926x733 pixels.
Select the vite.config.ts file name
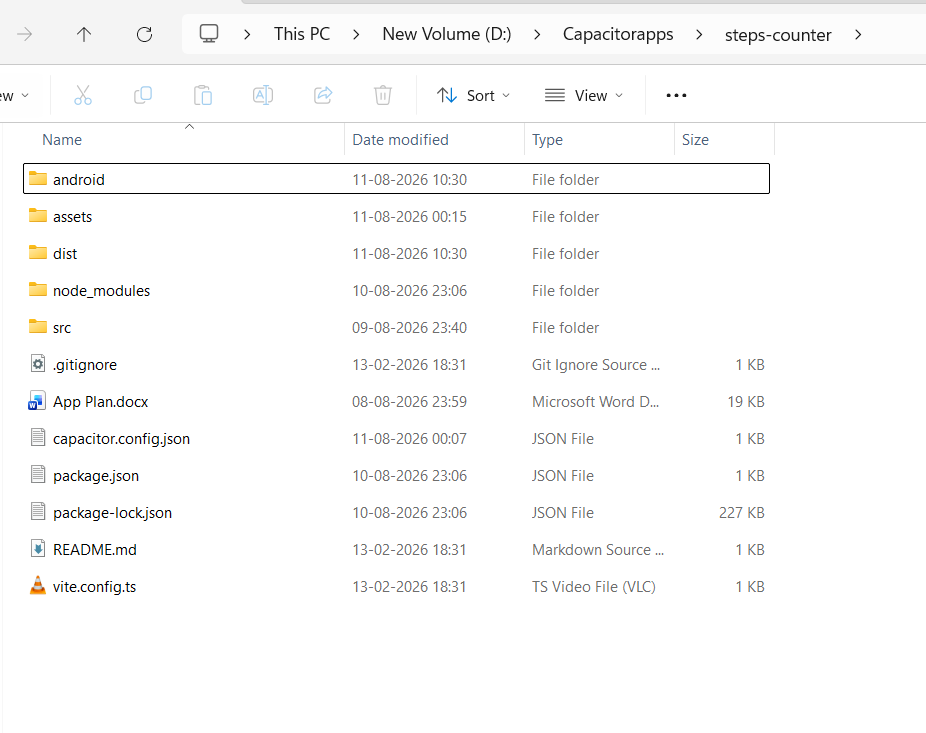94,587
